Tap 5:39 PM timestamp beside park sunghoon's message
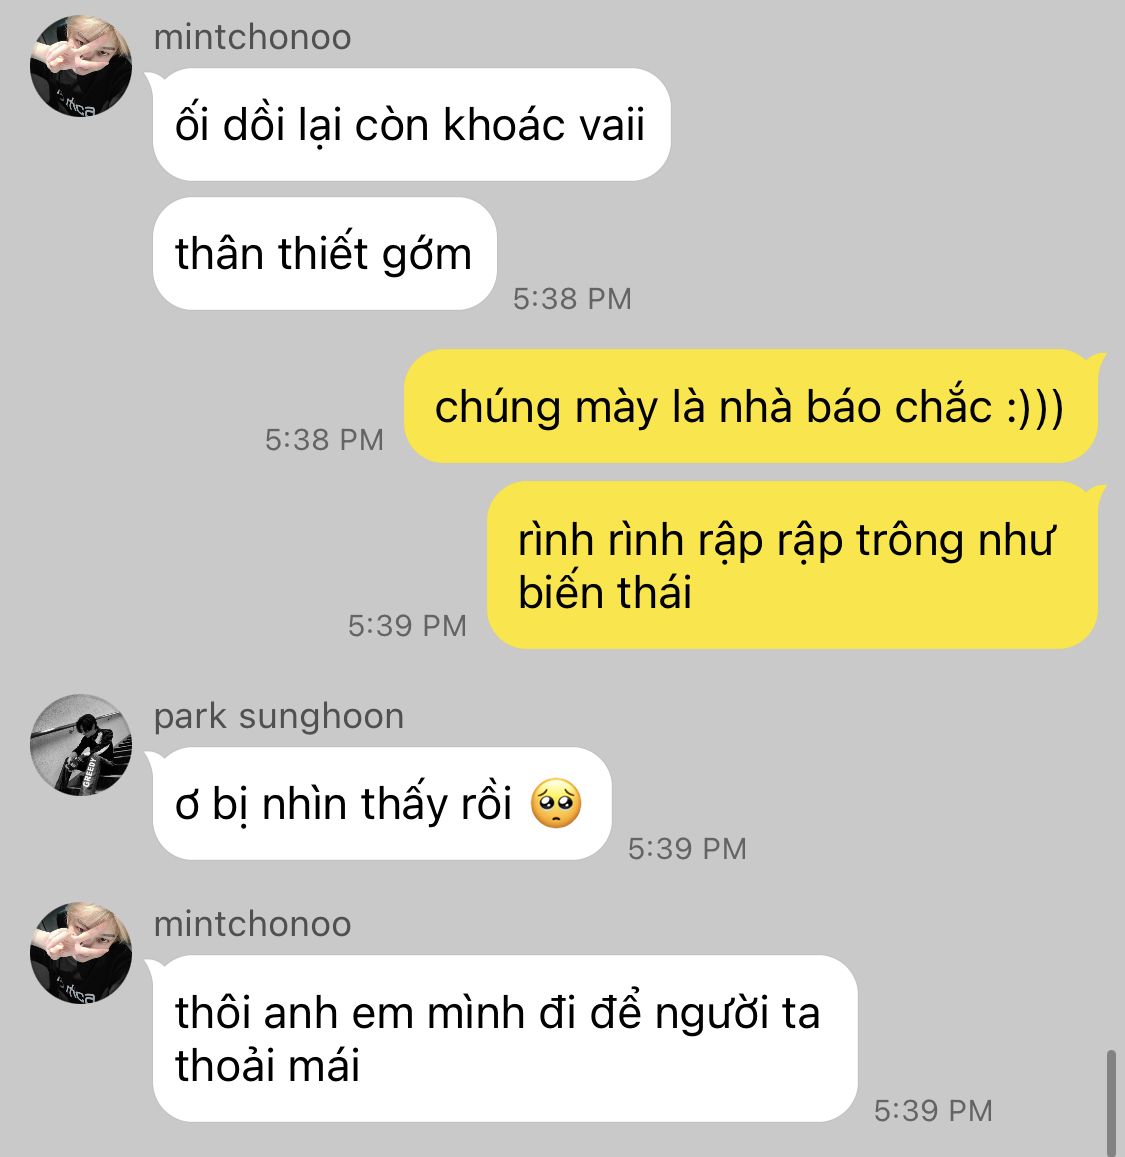The height and width of the screenshot is (1157, 1125). tap(688, 849)
